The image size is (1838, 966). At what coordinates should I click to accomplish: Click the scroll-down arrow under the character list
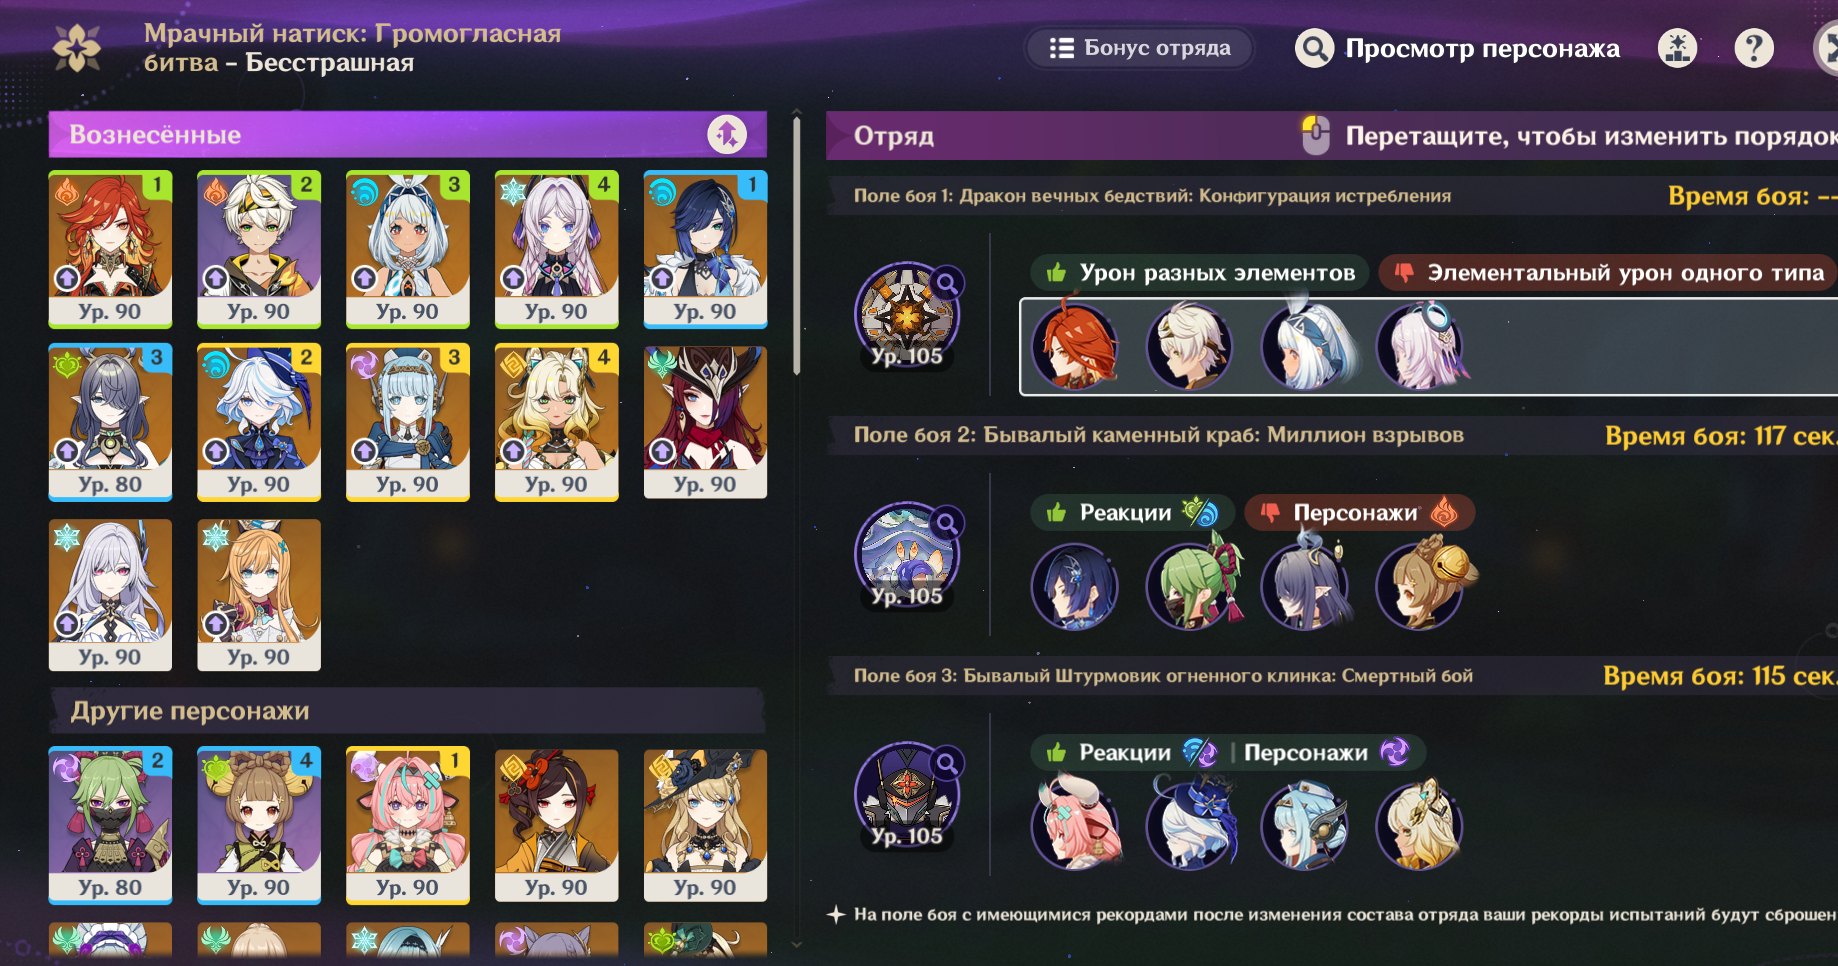797,943
